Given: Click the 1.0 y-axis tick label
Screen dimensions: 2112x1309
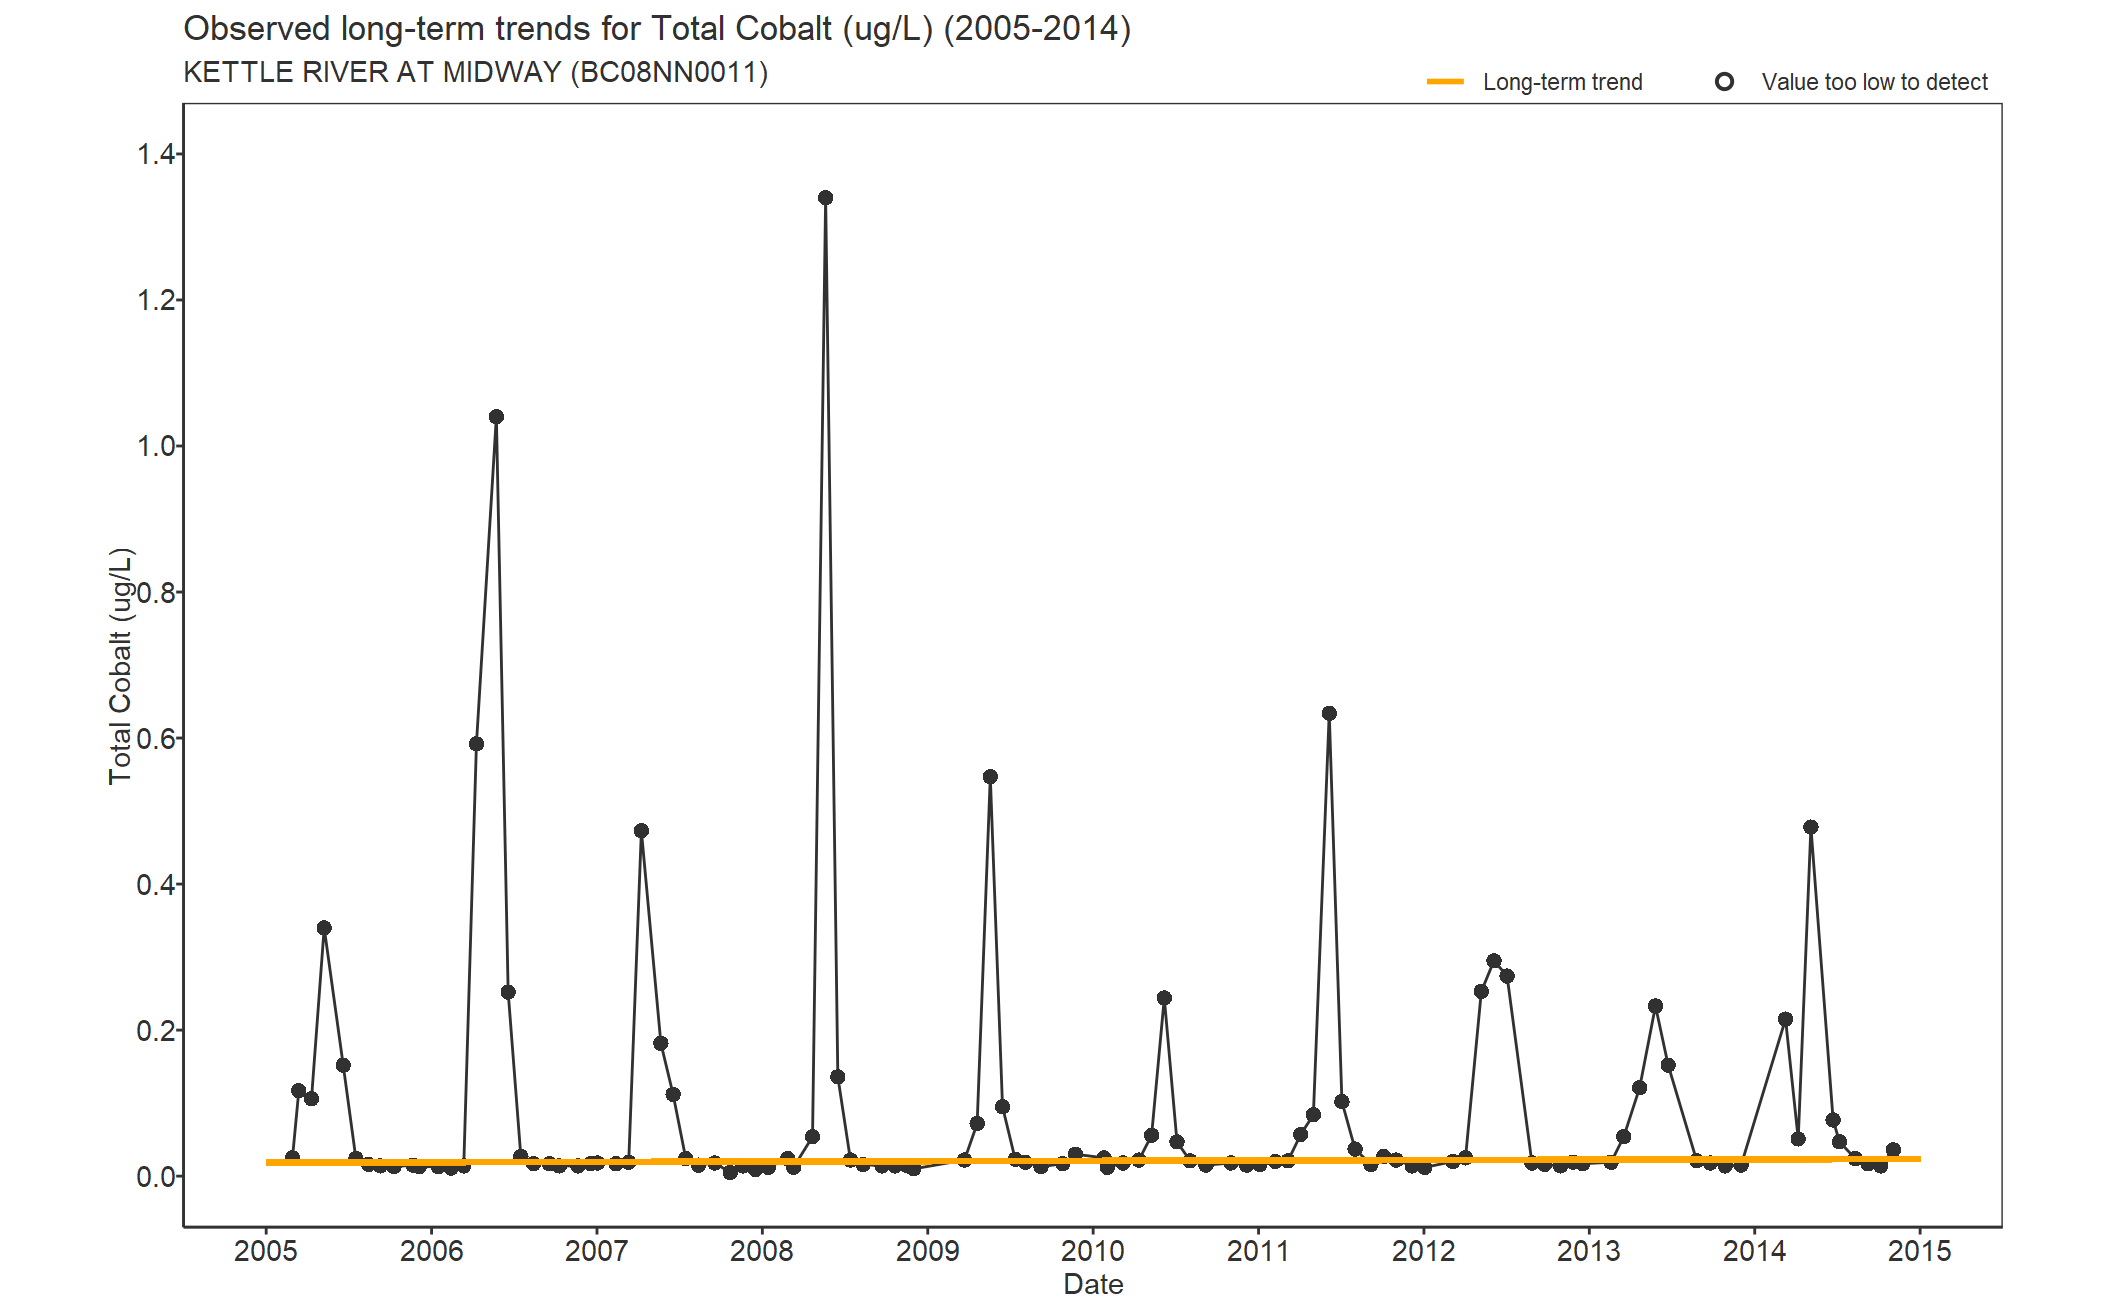Looking at the screenshot, I should point(156,446).
